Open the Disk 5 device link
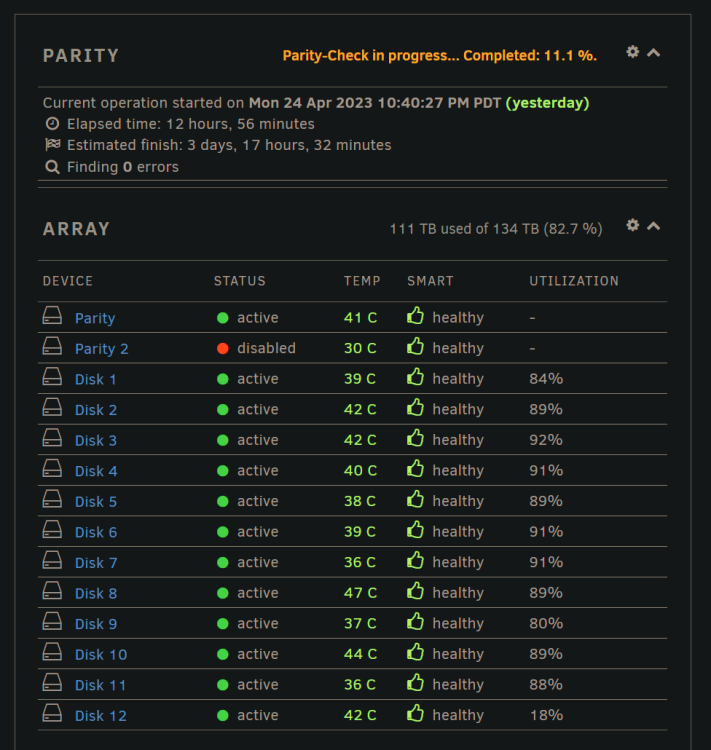This screenshot has width=711, height=750. click(96, 501)
